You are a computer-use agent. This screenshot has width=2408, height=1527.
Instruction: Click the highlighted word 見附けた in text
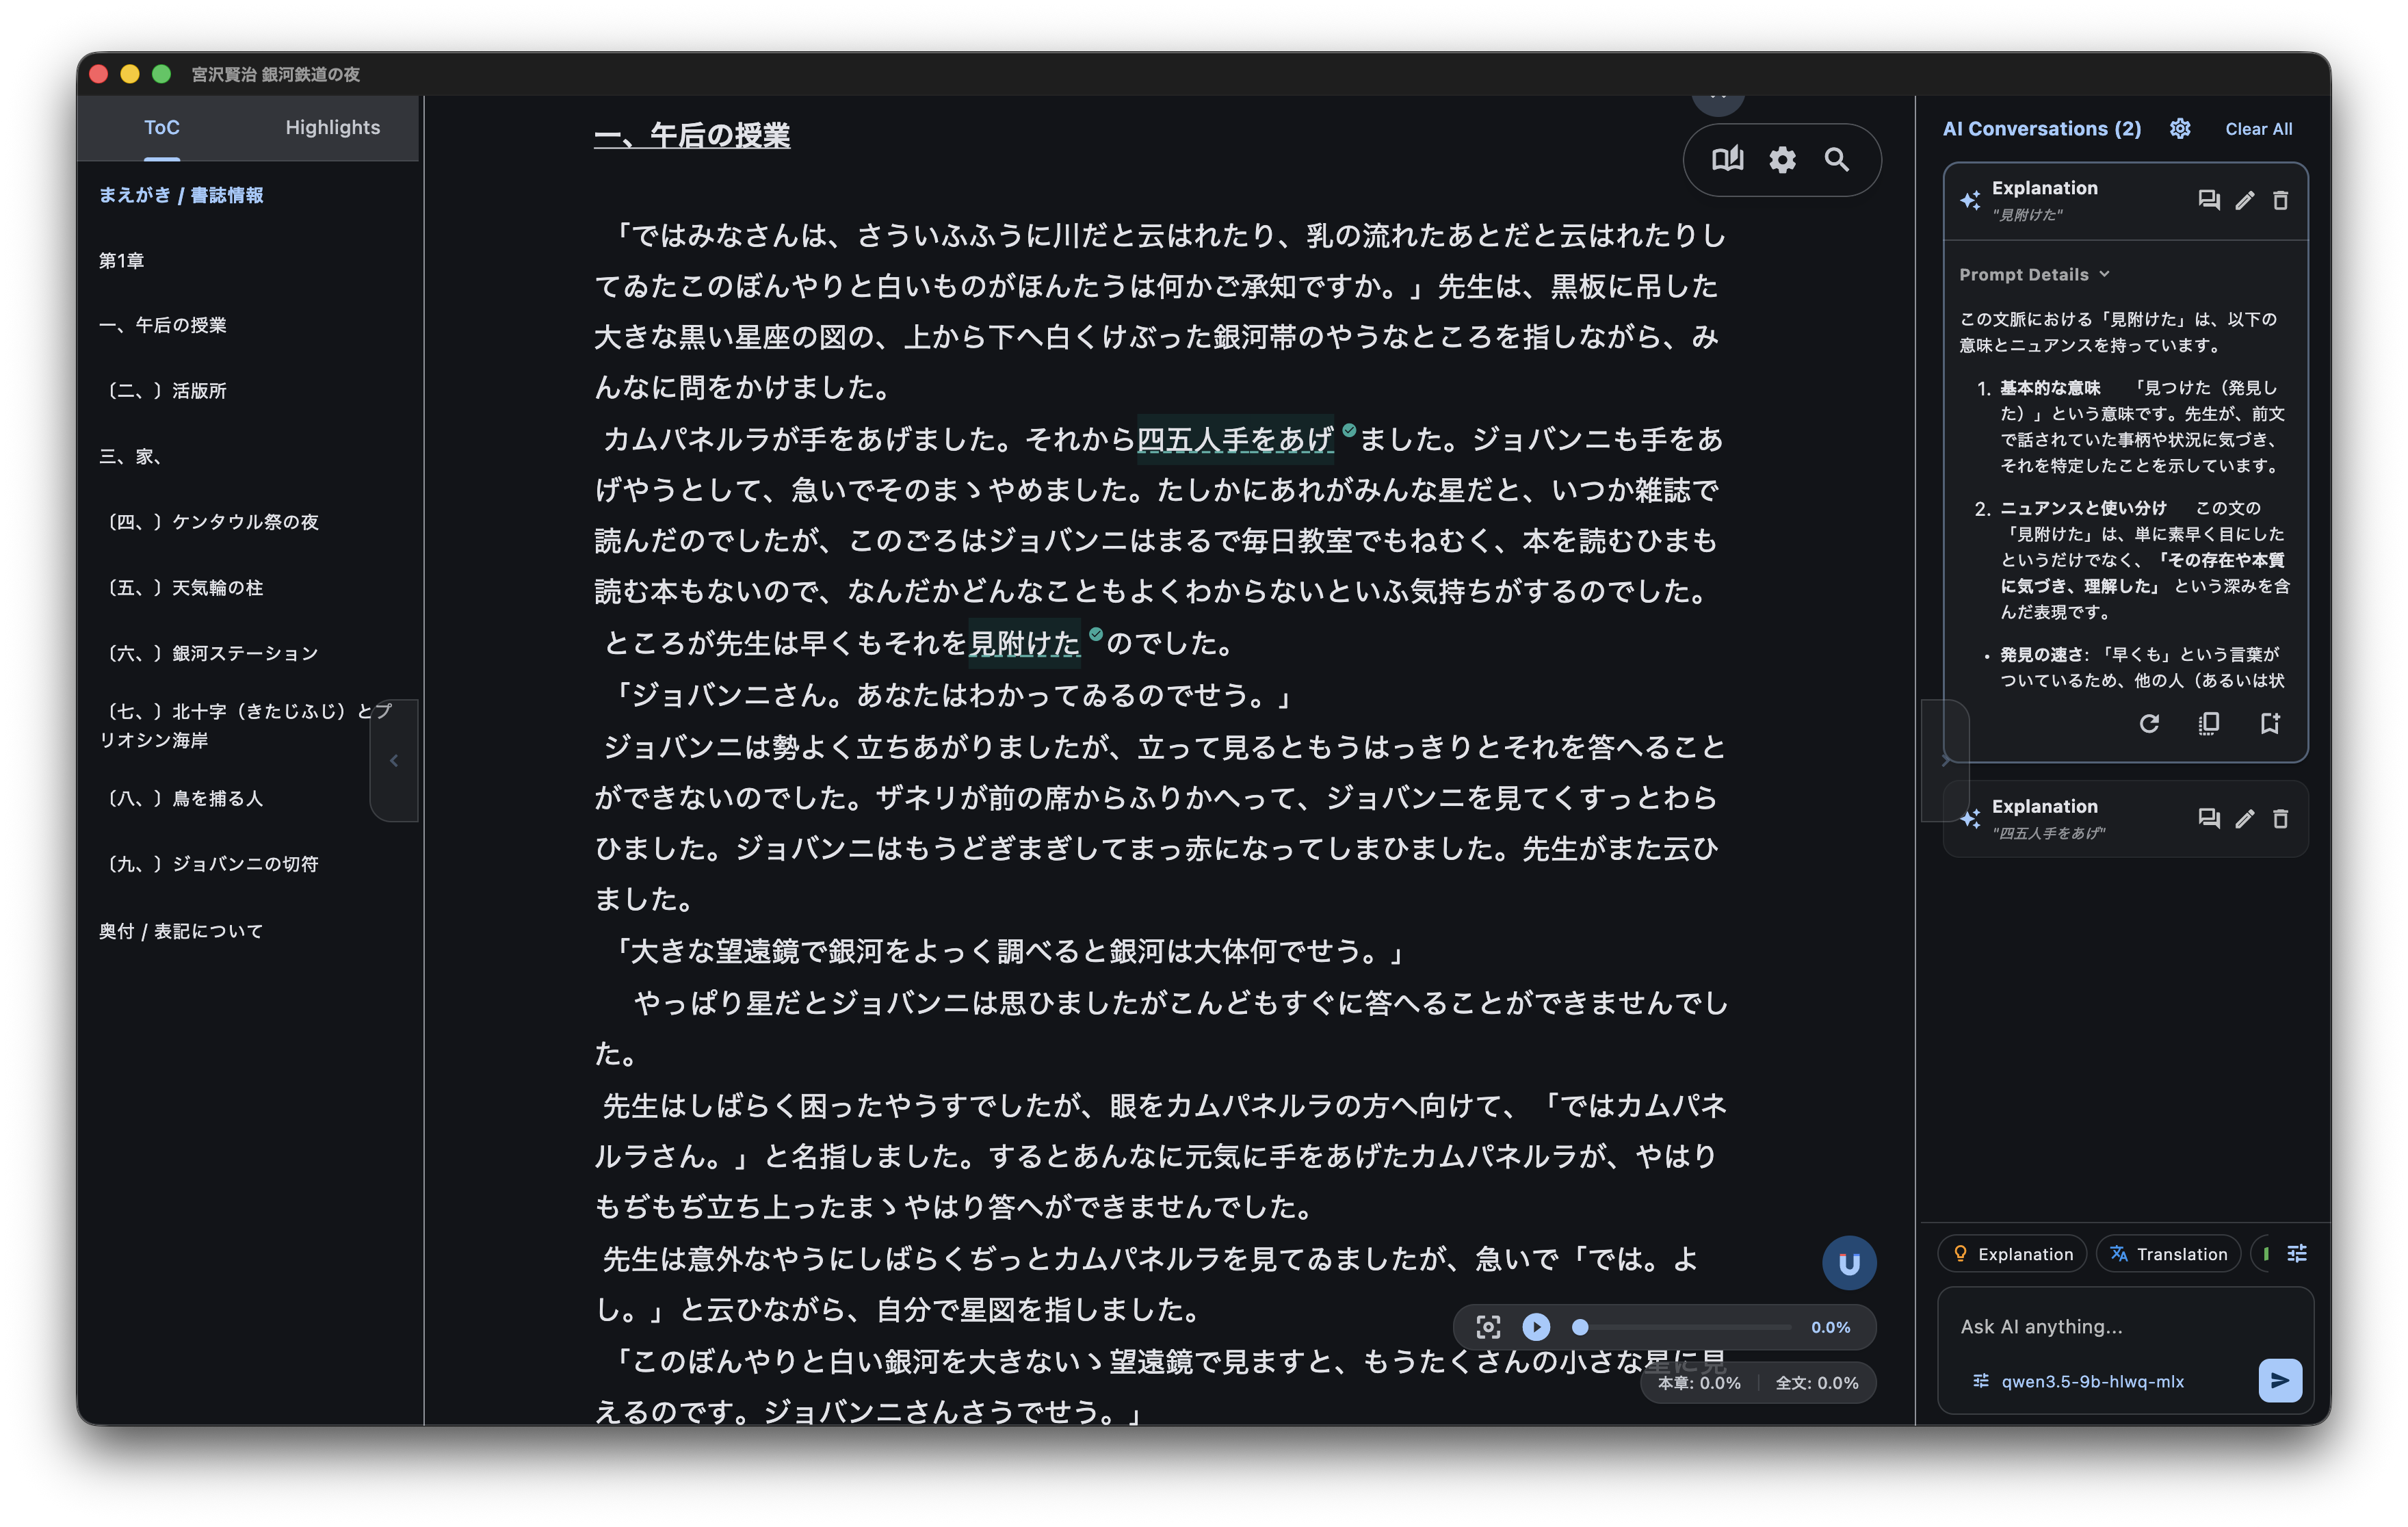1024,643
